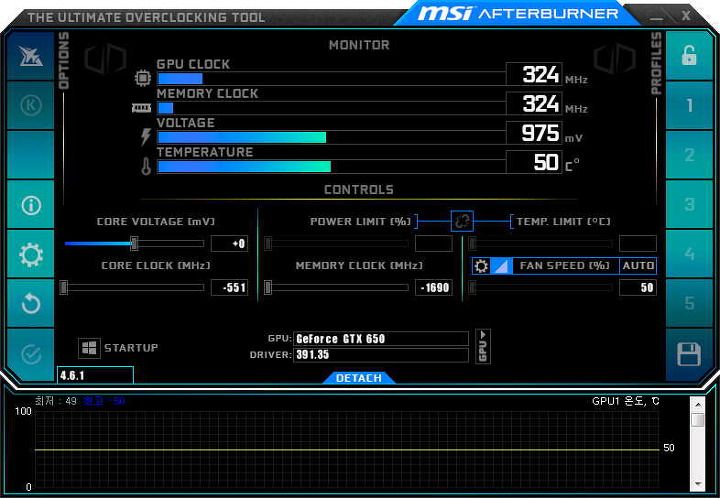Click scroll up arrow on graph scrollbar
720x498 pixels.
(x=698, y=404)
